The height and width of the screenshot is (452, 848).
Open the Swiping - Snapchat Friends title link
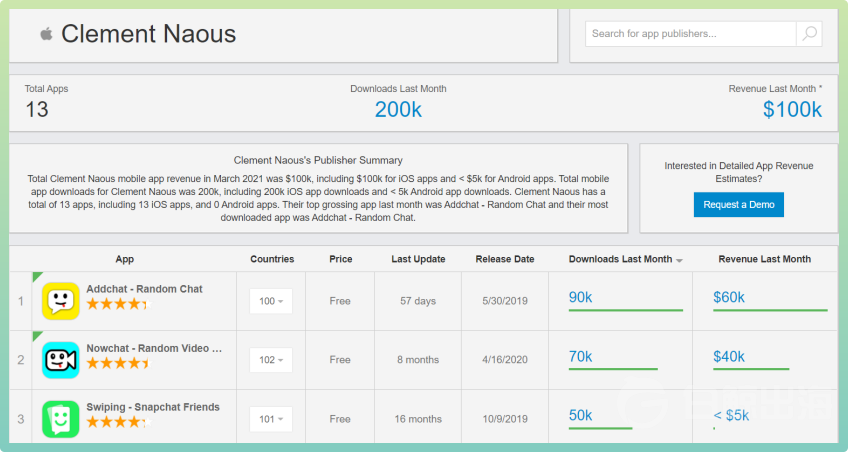pos(152,407)
